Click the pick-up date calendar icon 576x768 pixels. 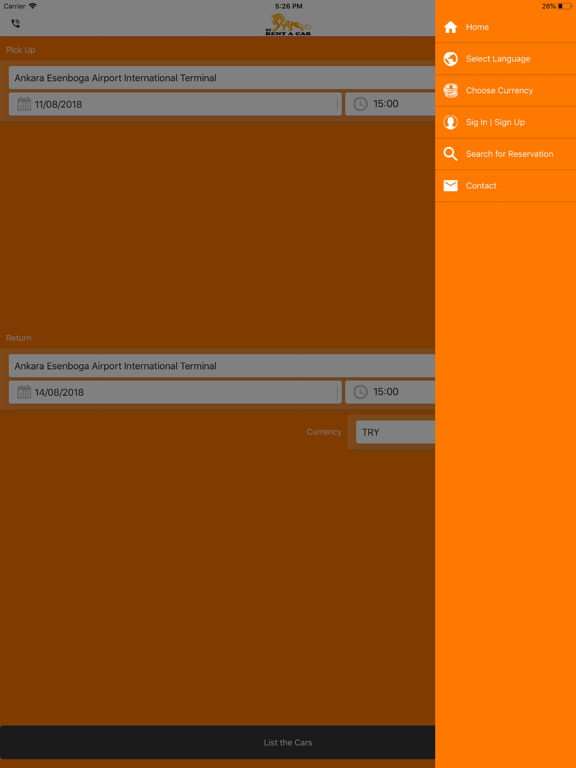24,104
